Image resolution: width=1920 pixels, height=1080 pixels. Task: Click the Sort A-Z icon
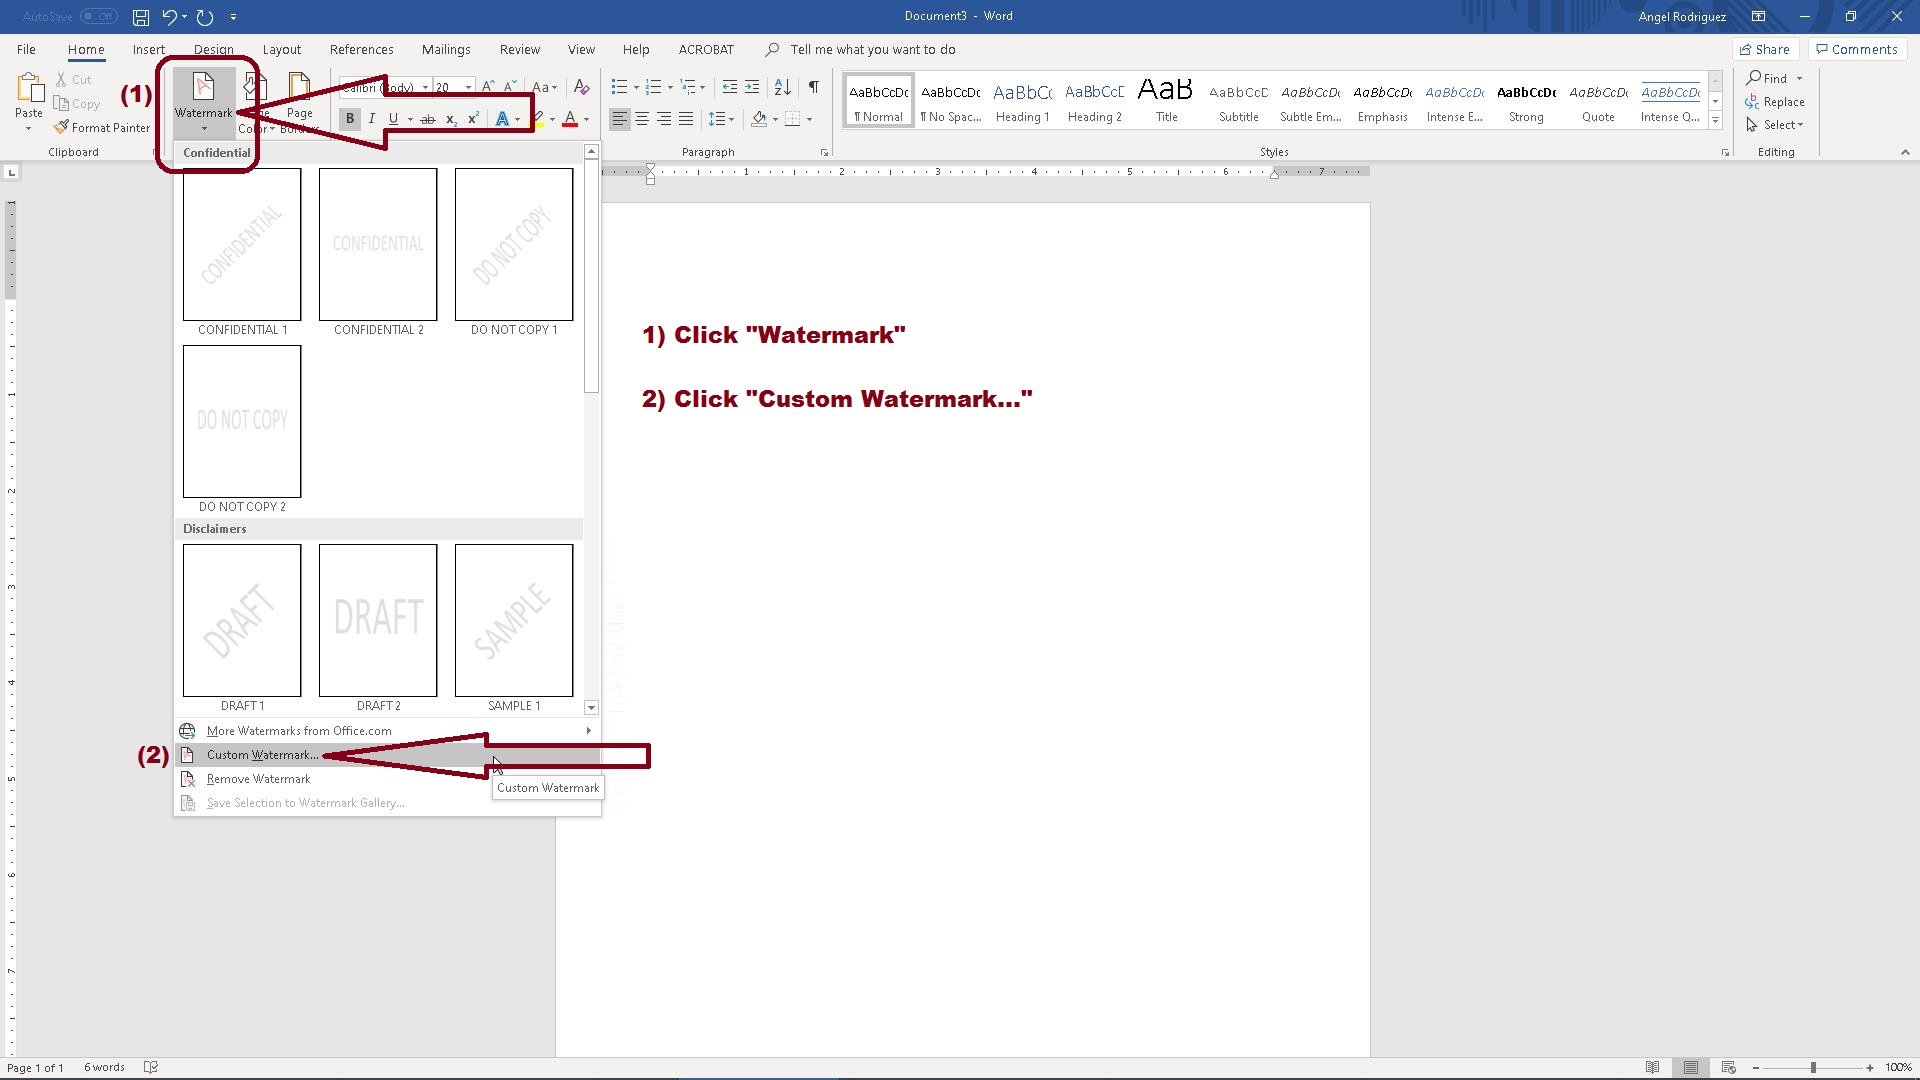783,87
